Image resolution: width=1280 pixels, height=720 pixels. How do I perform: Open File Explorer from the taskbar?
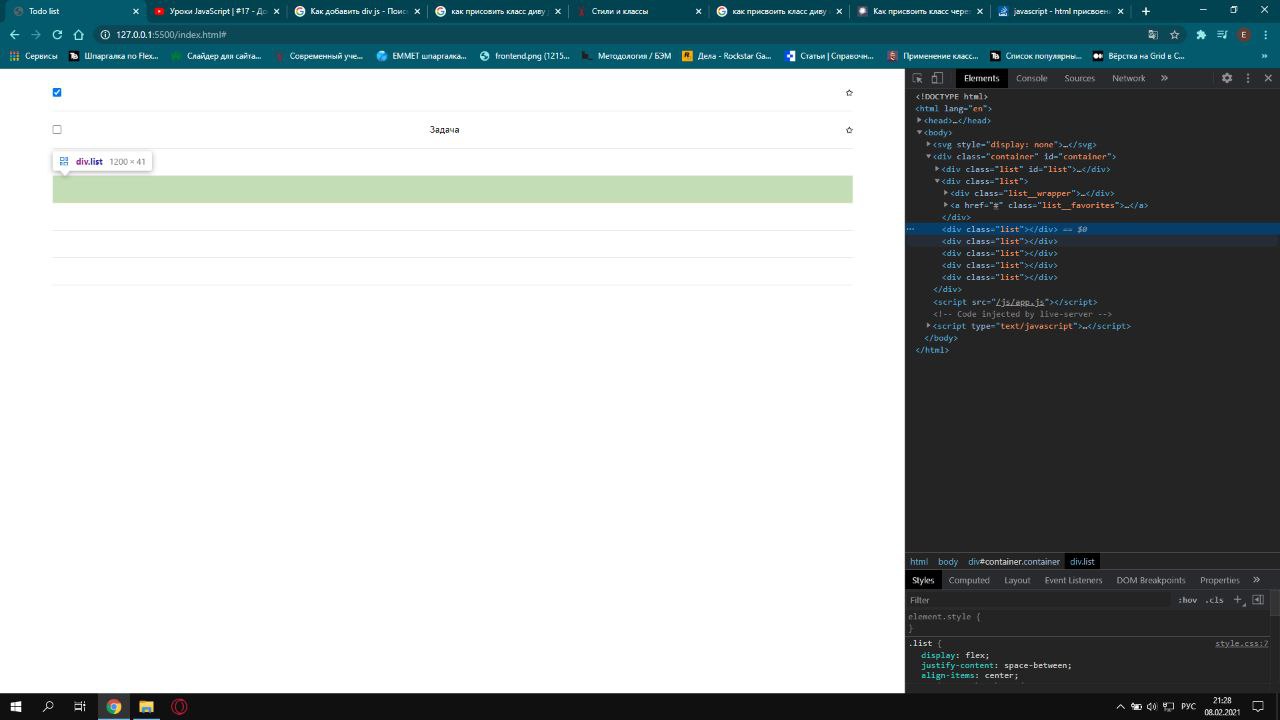pyautogui.click(x=146, y=706)
